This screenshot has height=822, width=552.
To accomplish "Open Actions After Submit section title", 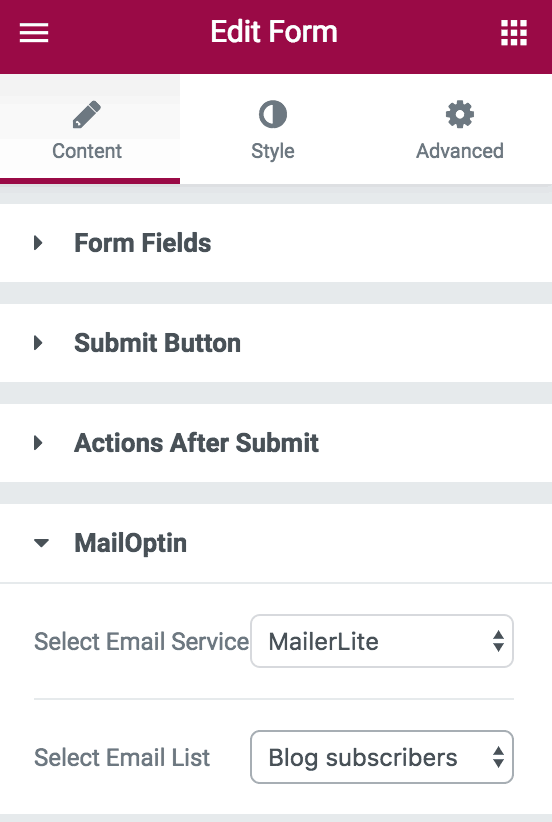I will pyautogui.click(x=196, y=443).
